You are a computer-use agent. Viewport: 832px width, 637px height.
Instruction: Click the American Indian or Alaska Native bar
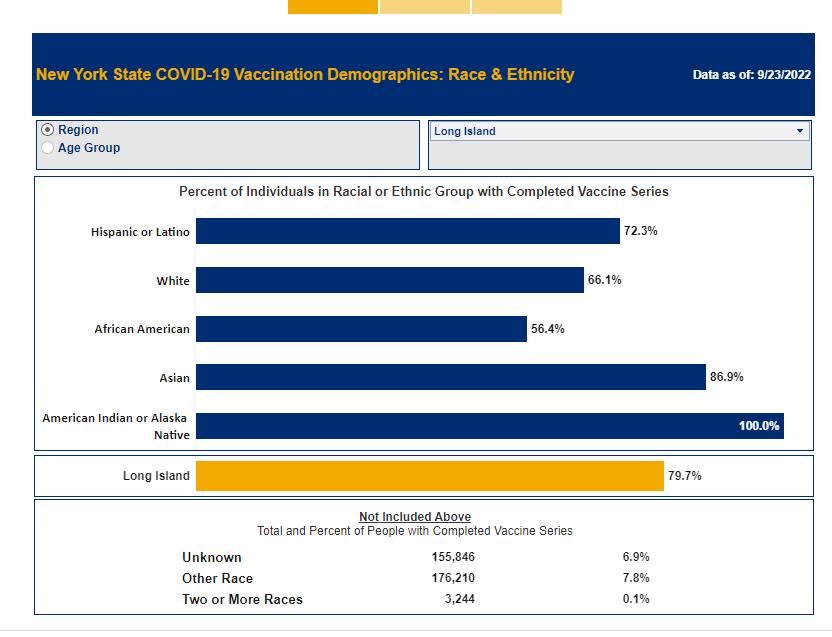[490, 426]
